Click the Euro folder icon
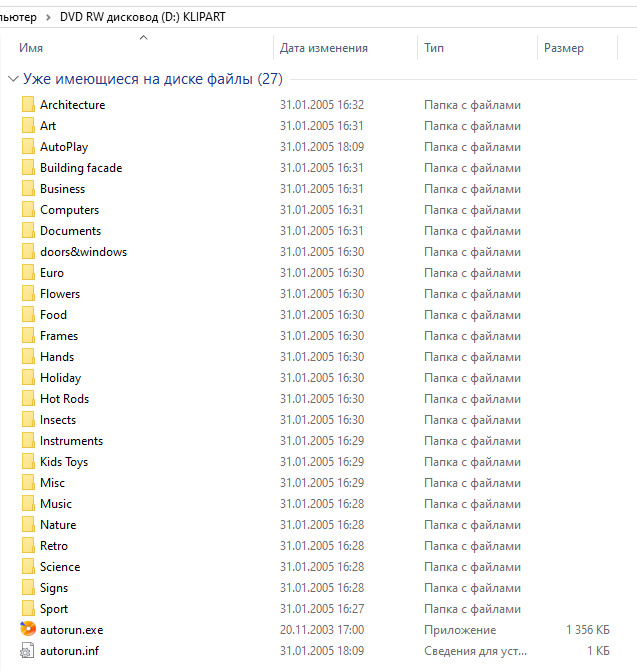This screenshot has height=671, width=637. click(x=28, y=272)
